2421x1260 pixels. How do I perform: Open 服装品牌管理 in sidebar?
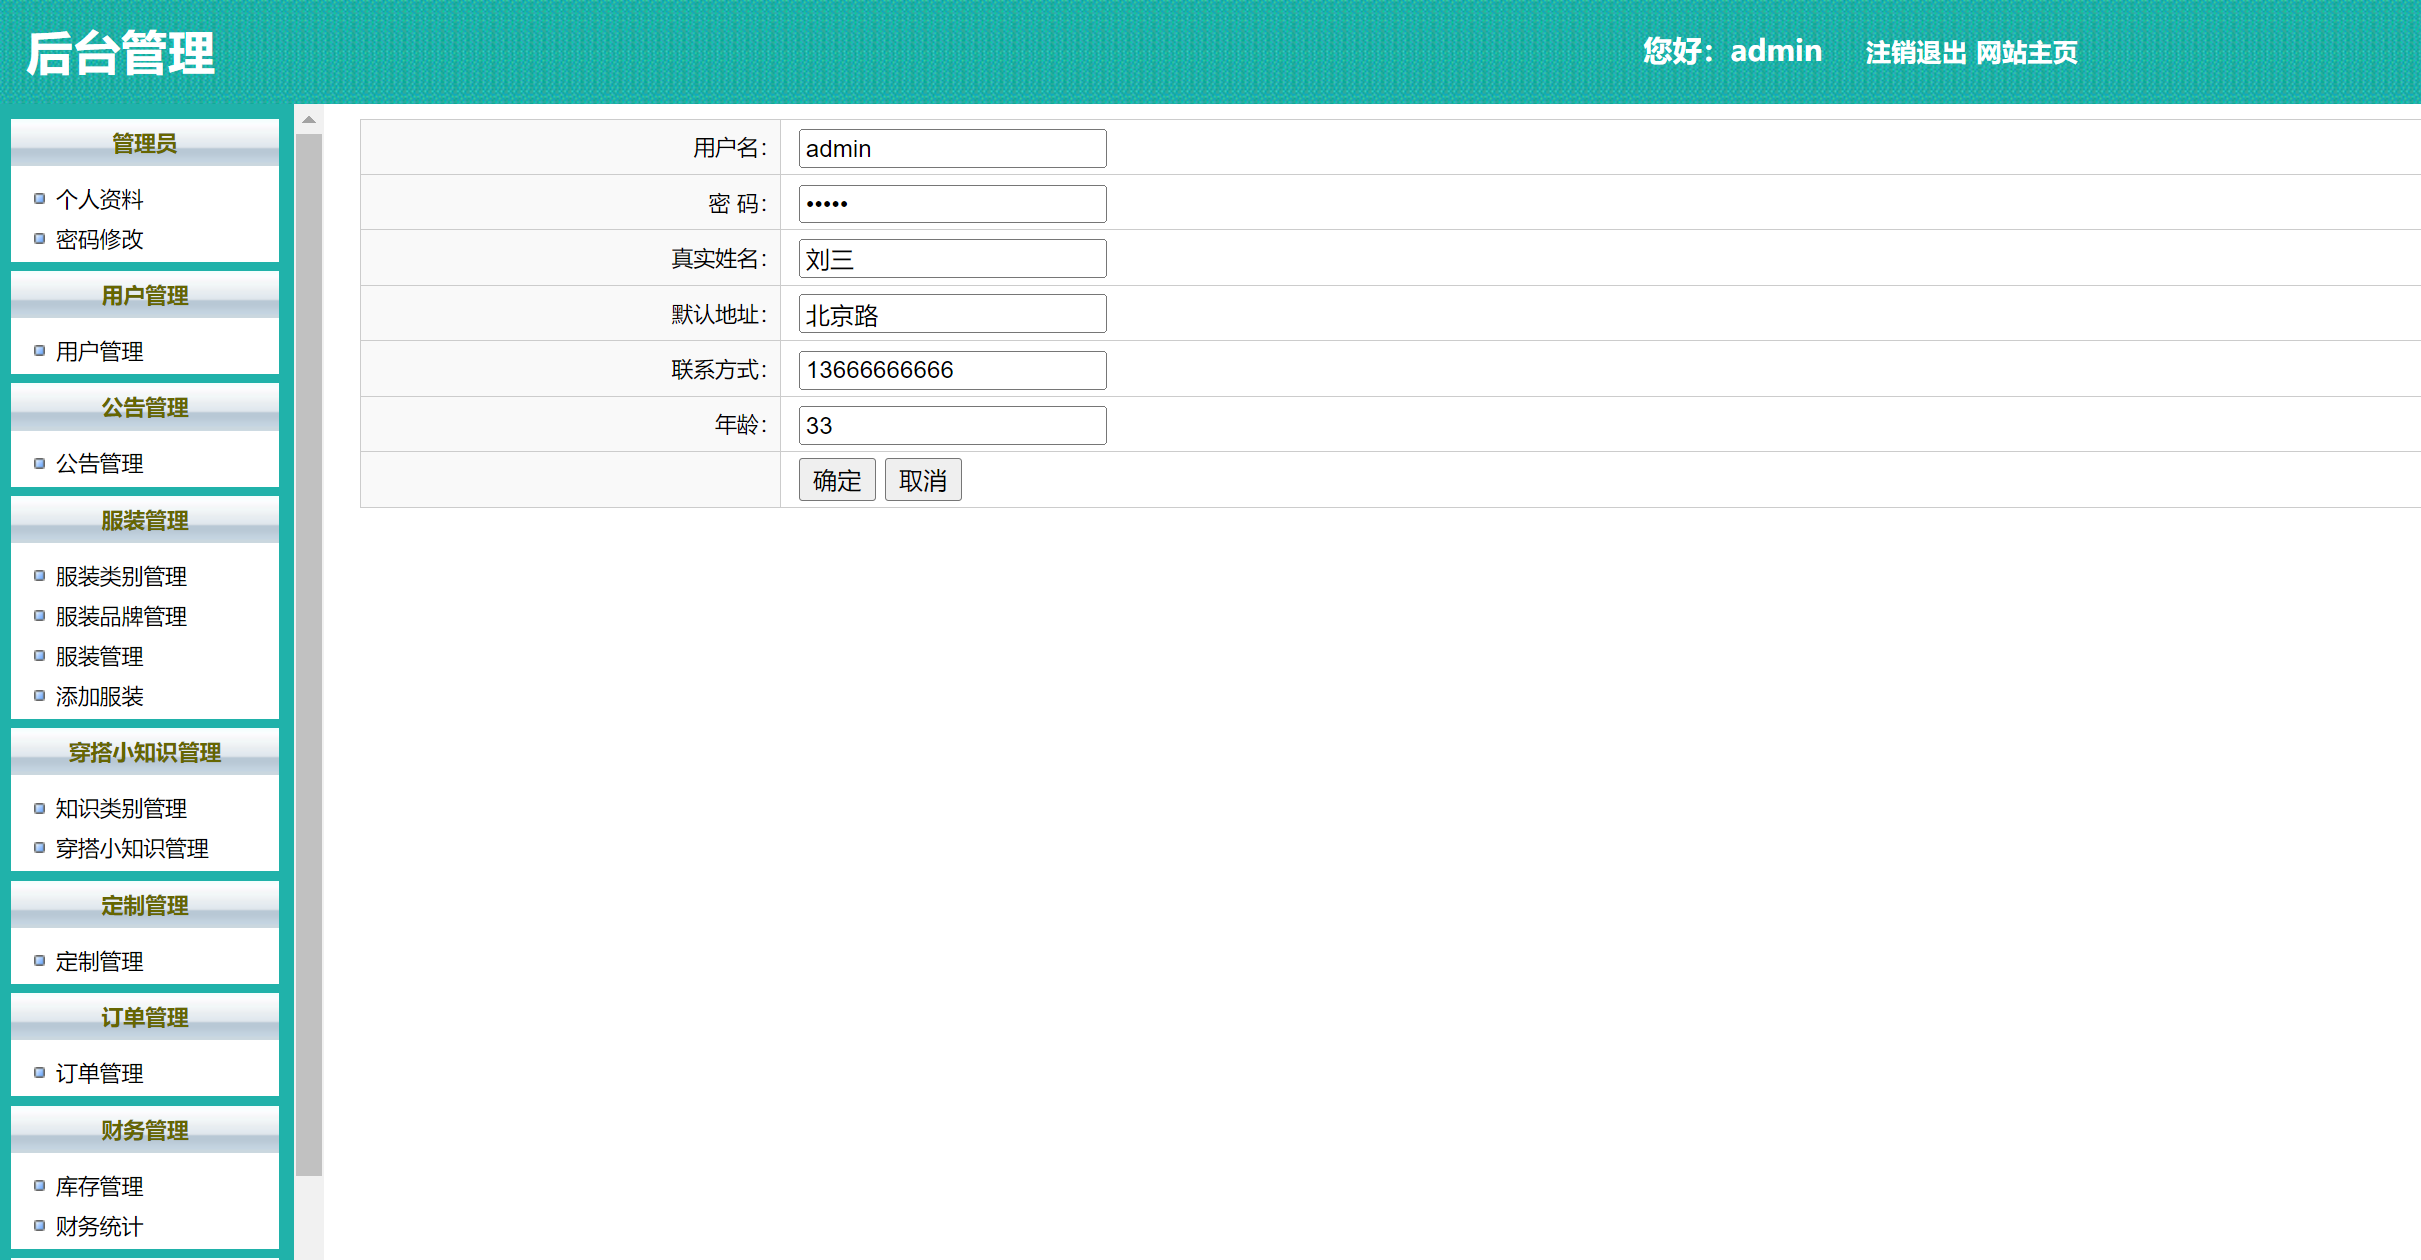[121, 616]
